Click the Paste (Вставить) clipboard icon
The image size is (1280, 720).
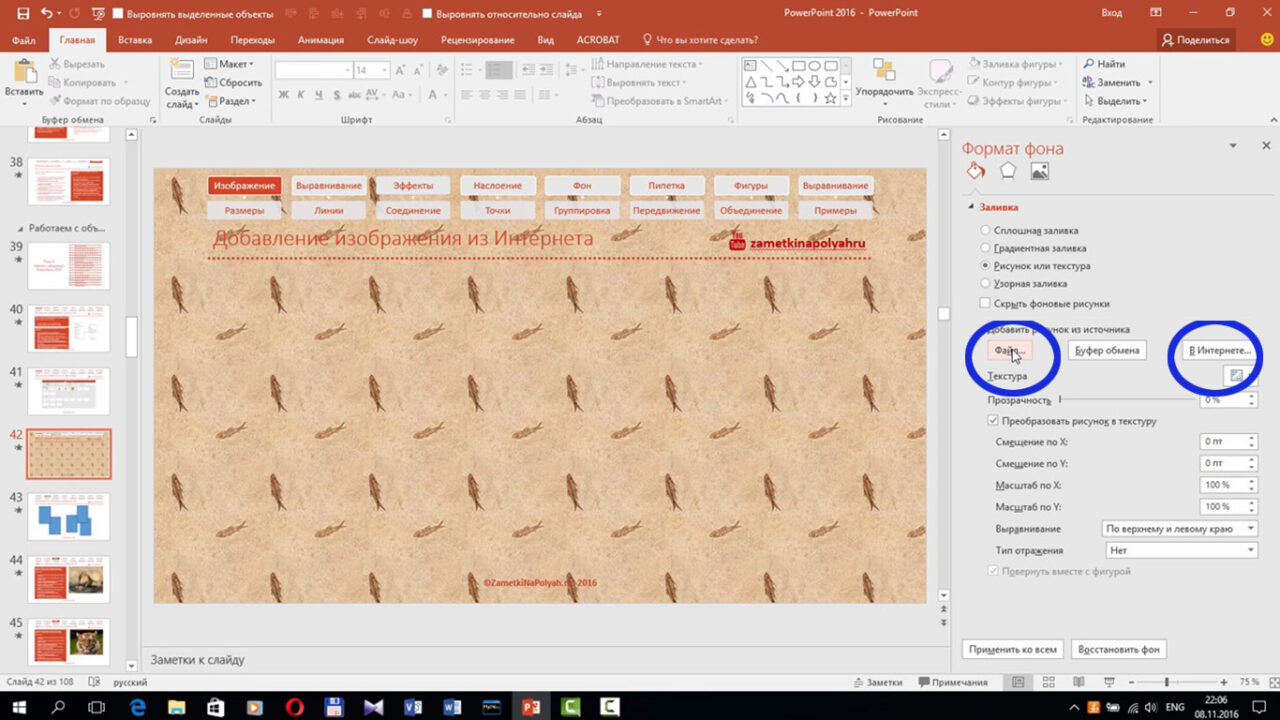(23, 72)
